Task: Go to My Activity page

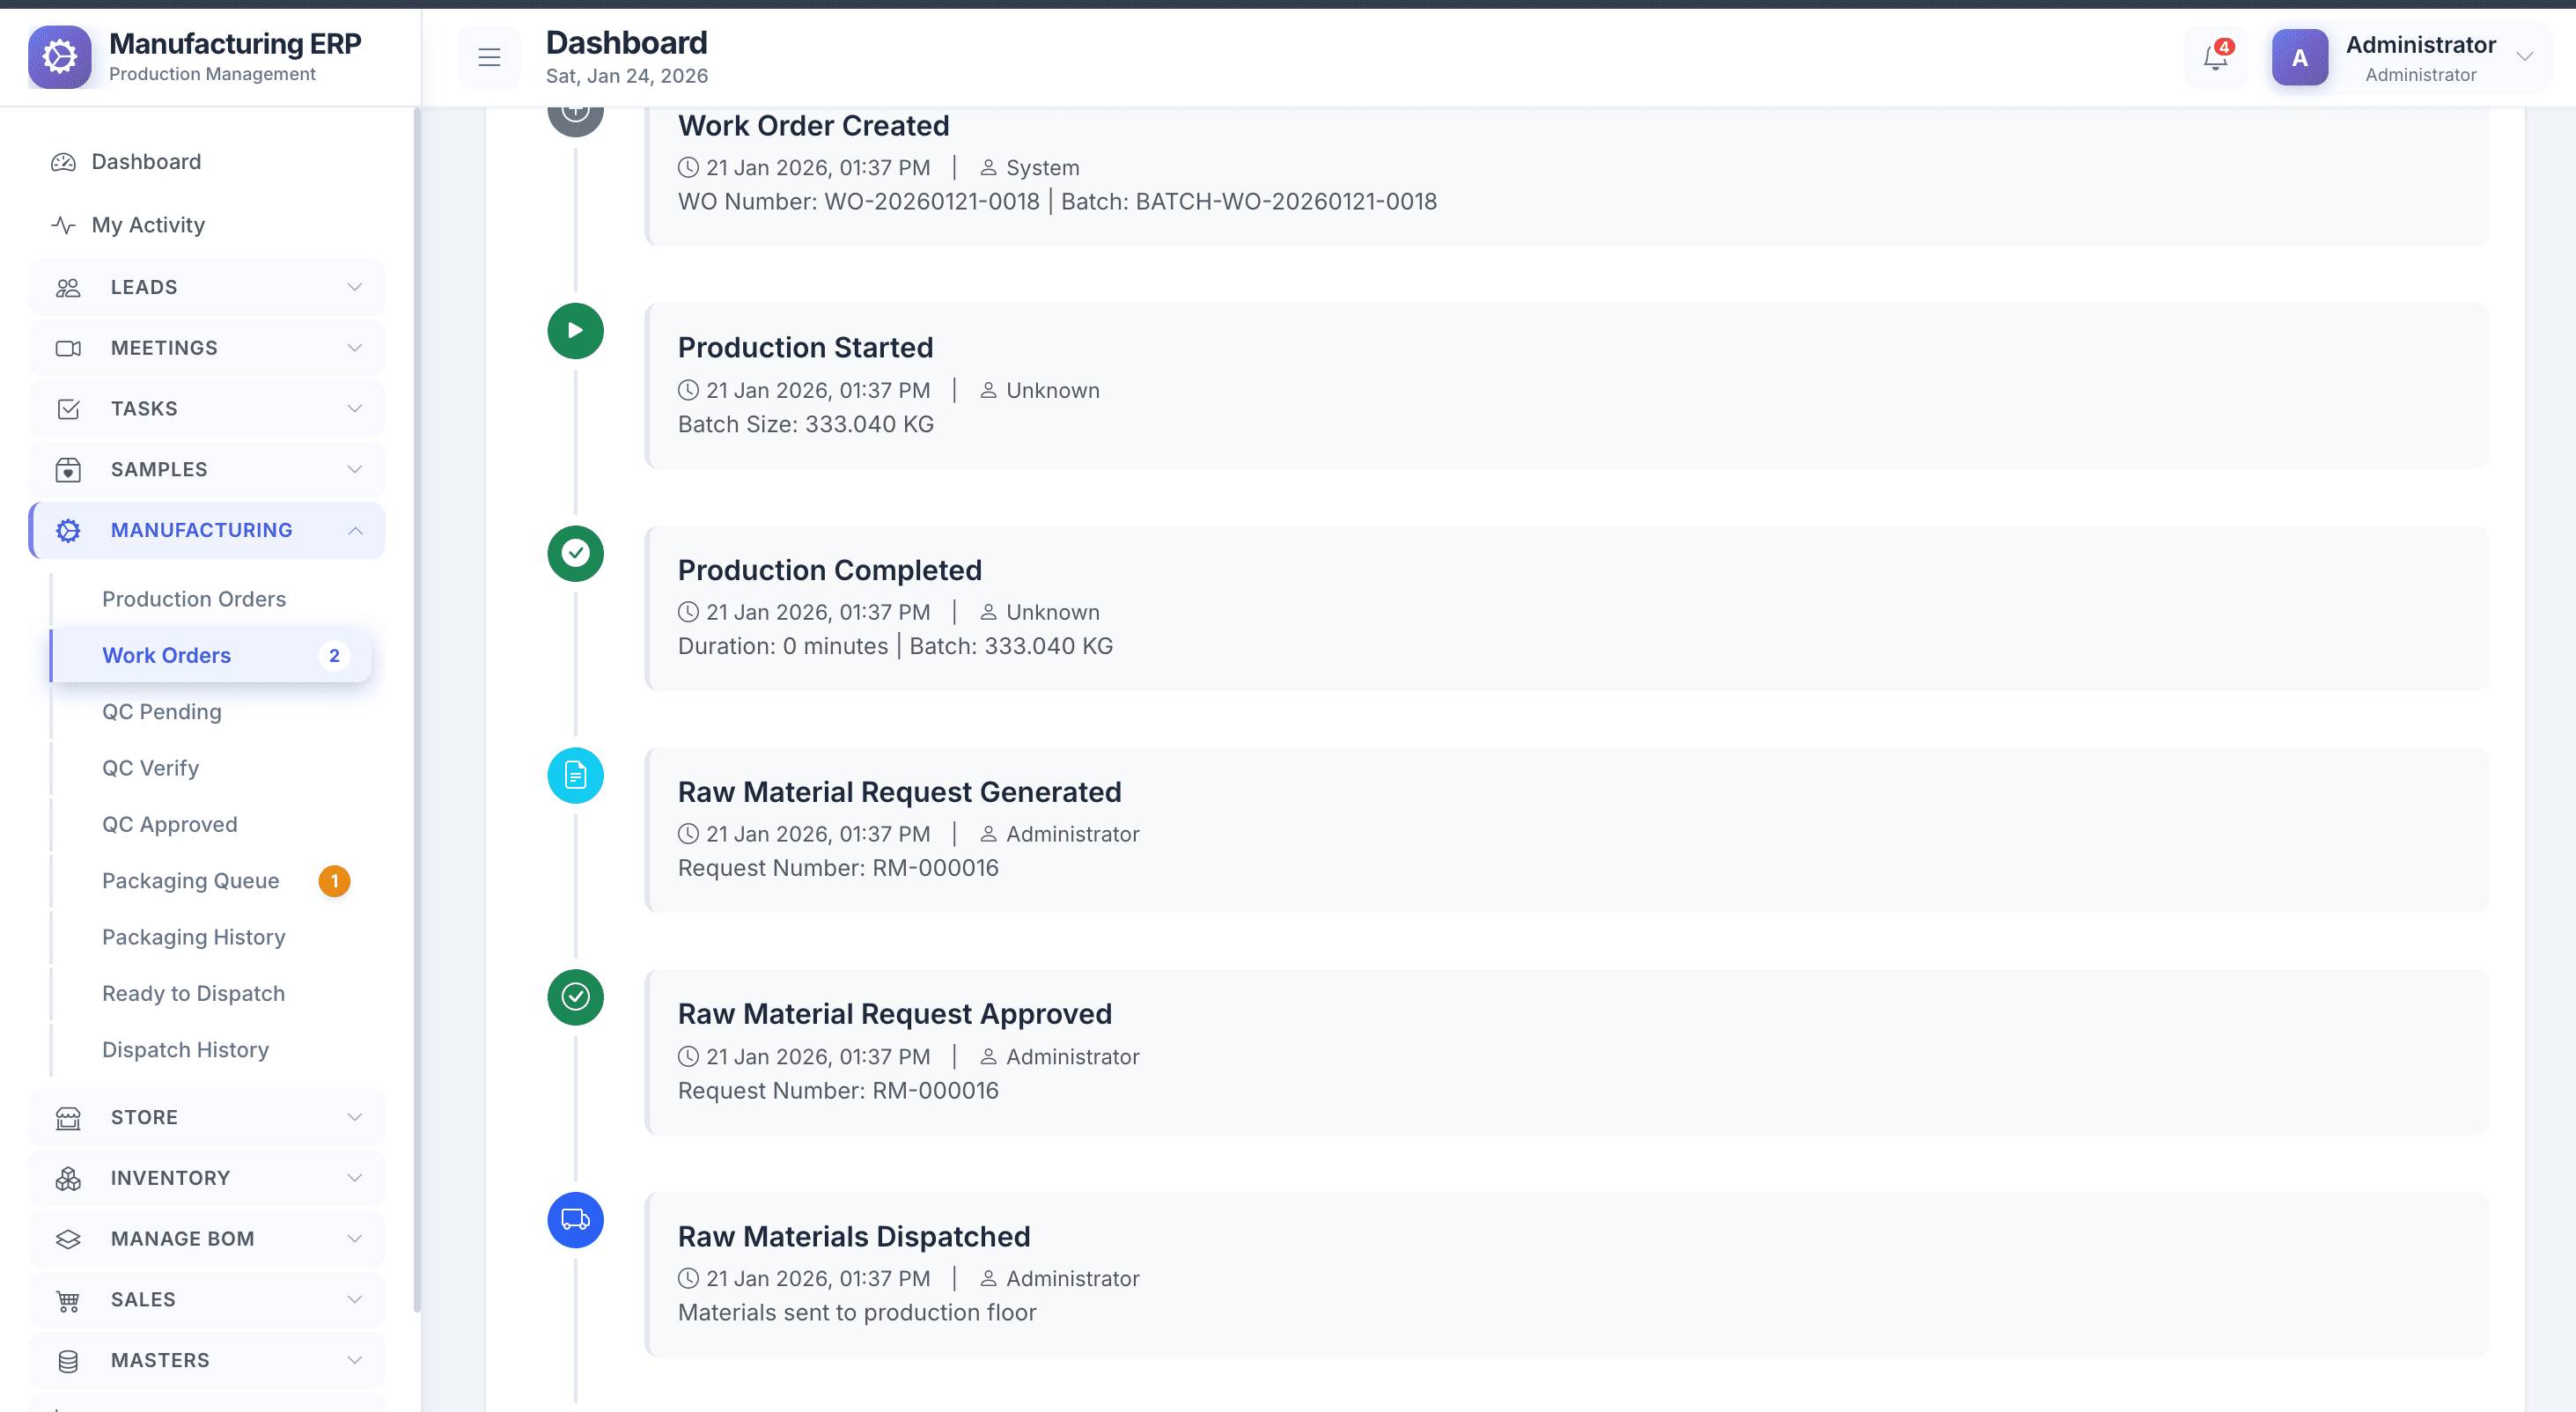Action: (x=148, y=225)
